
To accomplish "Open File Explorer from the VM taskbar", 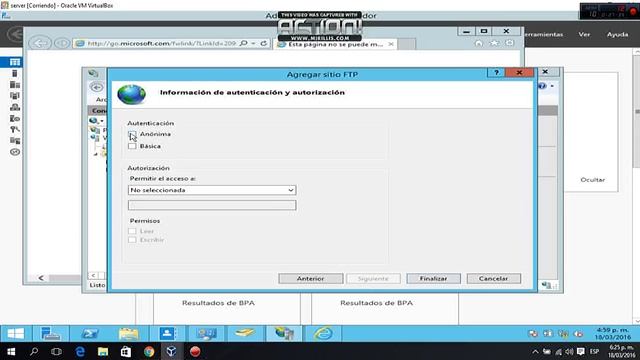I will point(128,333).
